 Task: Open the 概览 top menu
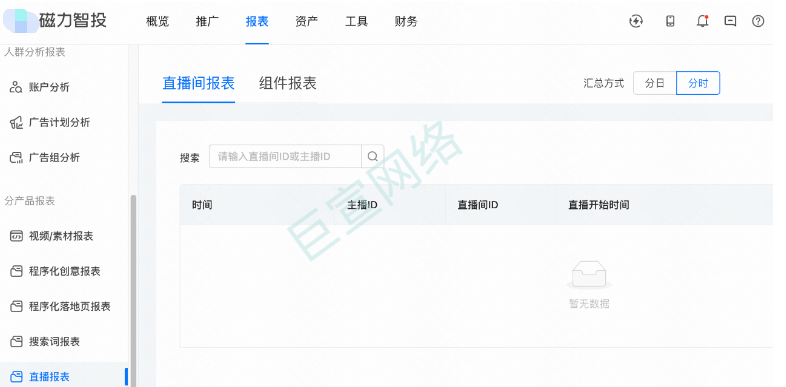(157, 22)
